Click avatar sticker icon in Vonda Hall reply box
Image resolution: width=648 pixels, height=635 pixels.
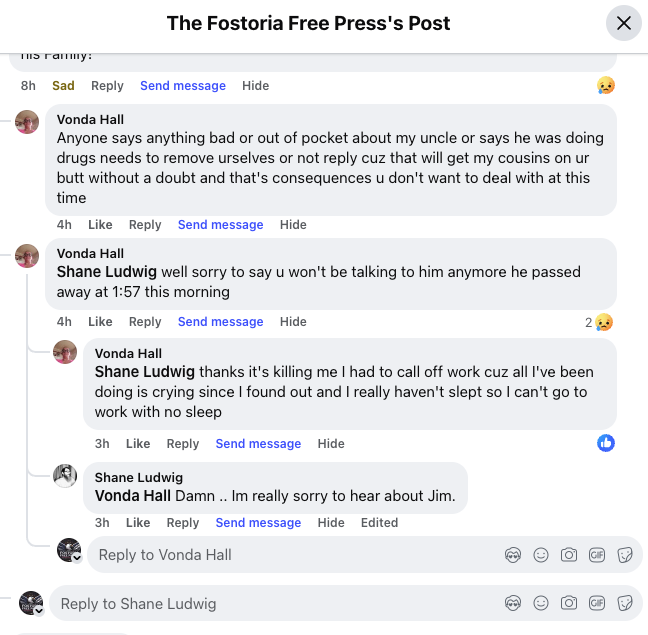tap(513, 554)
